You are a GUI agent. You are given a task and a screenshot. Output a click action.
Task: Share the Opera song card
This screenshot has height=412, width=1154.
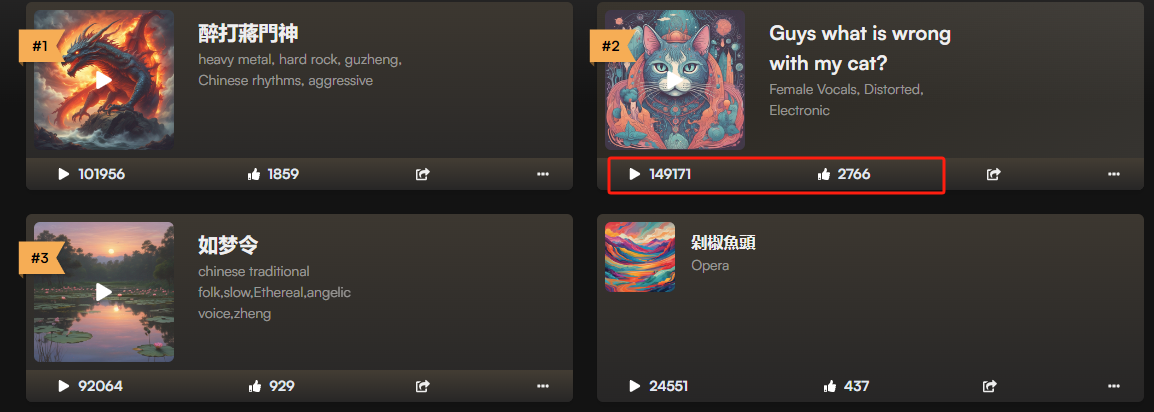[x=990, y=386]
